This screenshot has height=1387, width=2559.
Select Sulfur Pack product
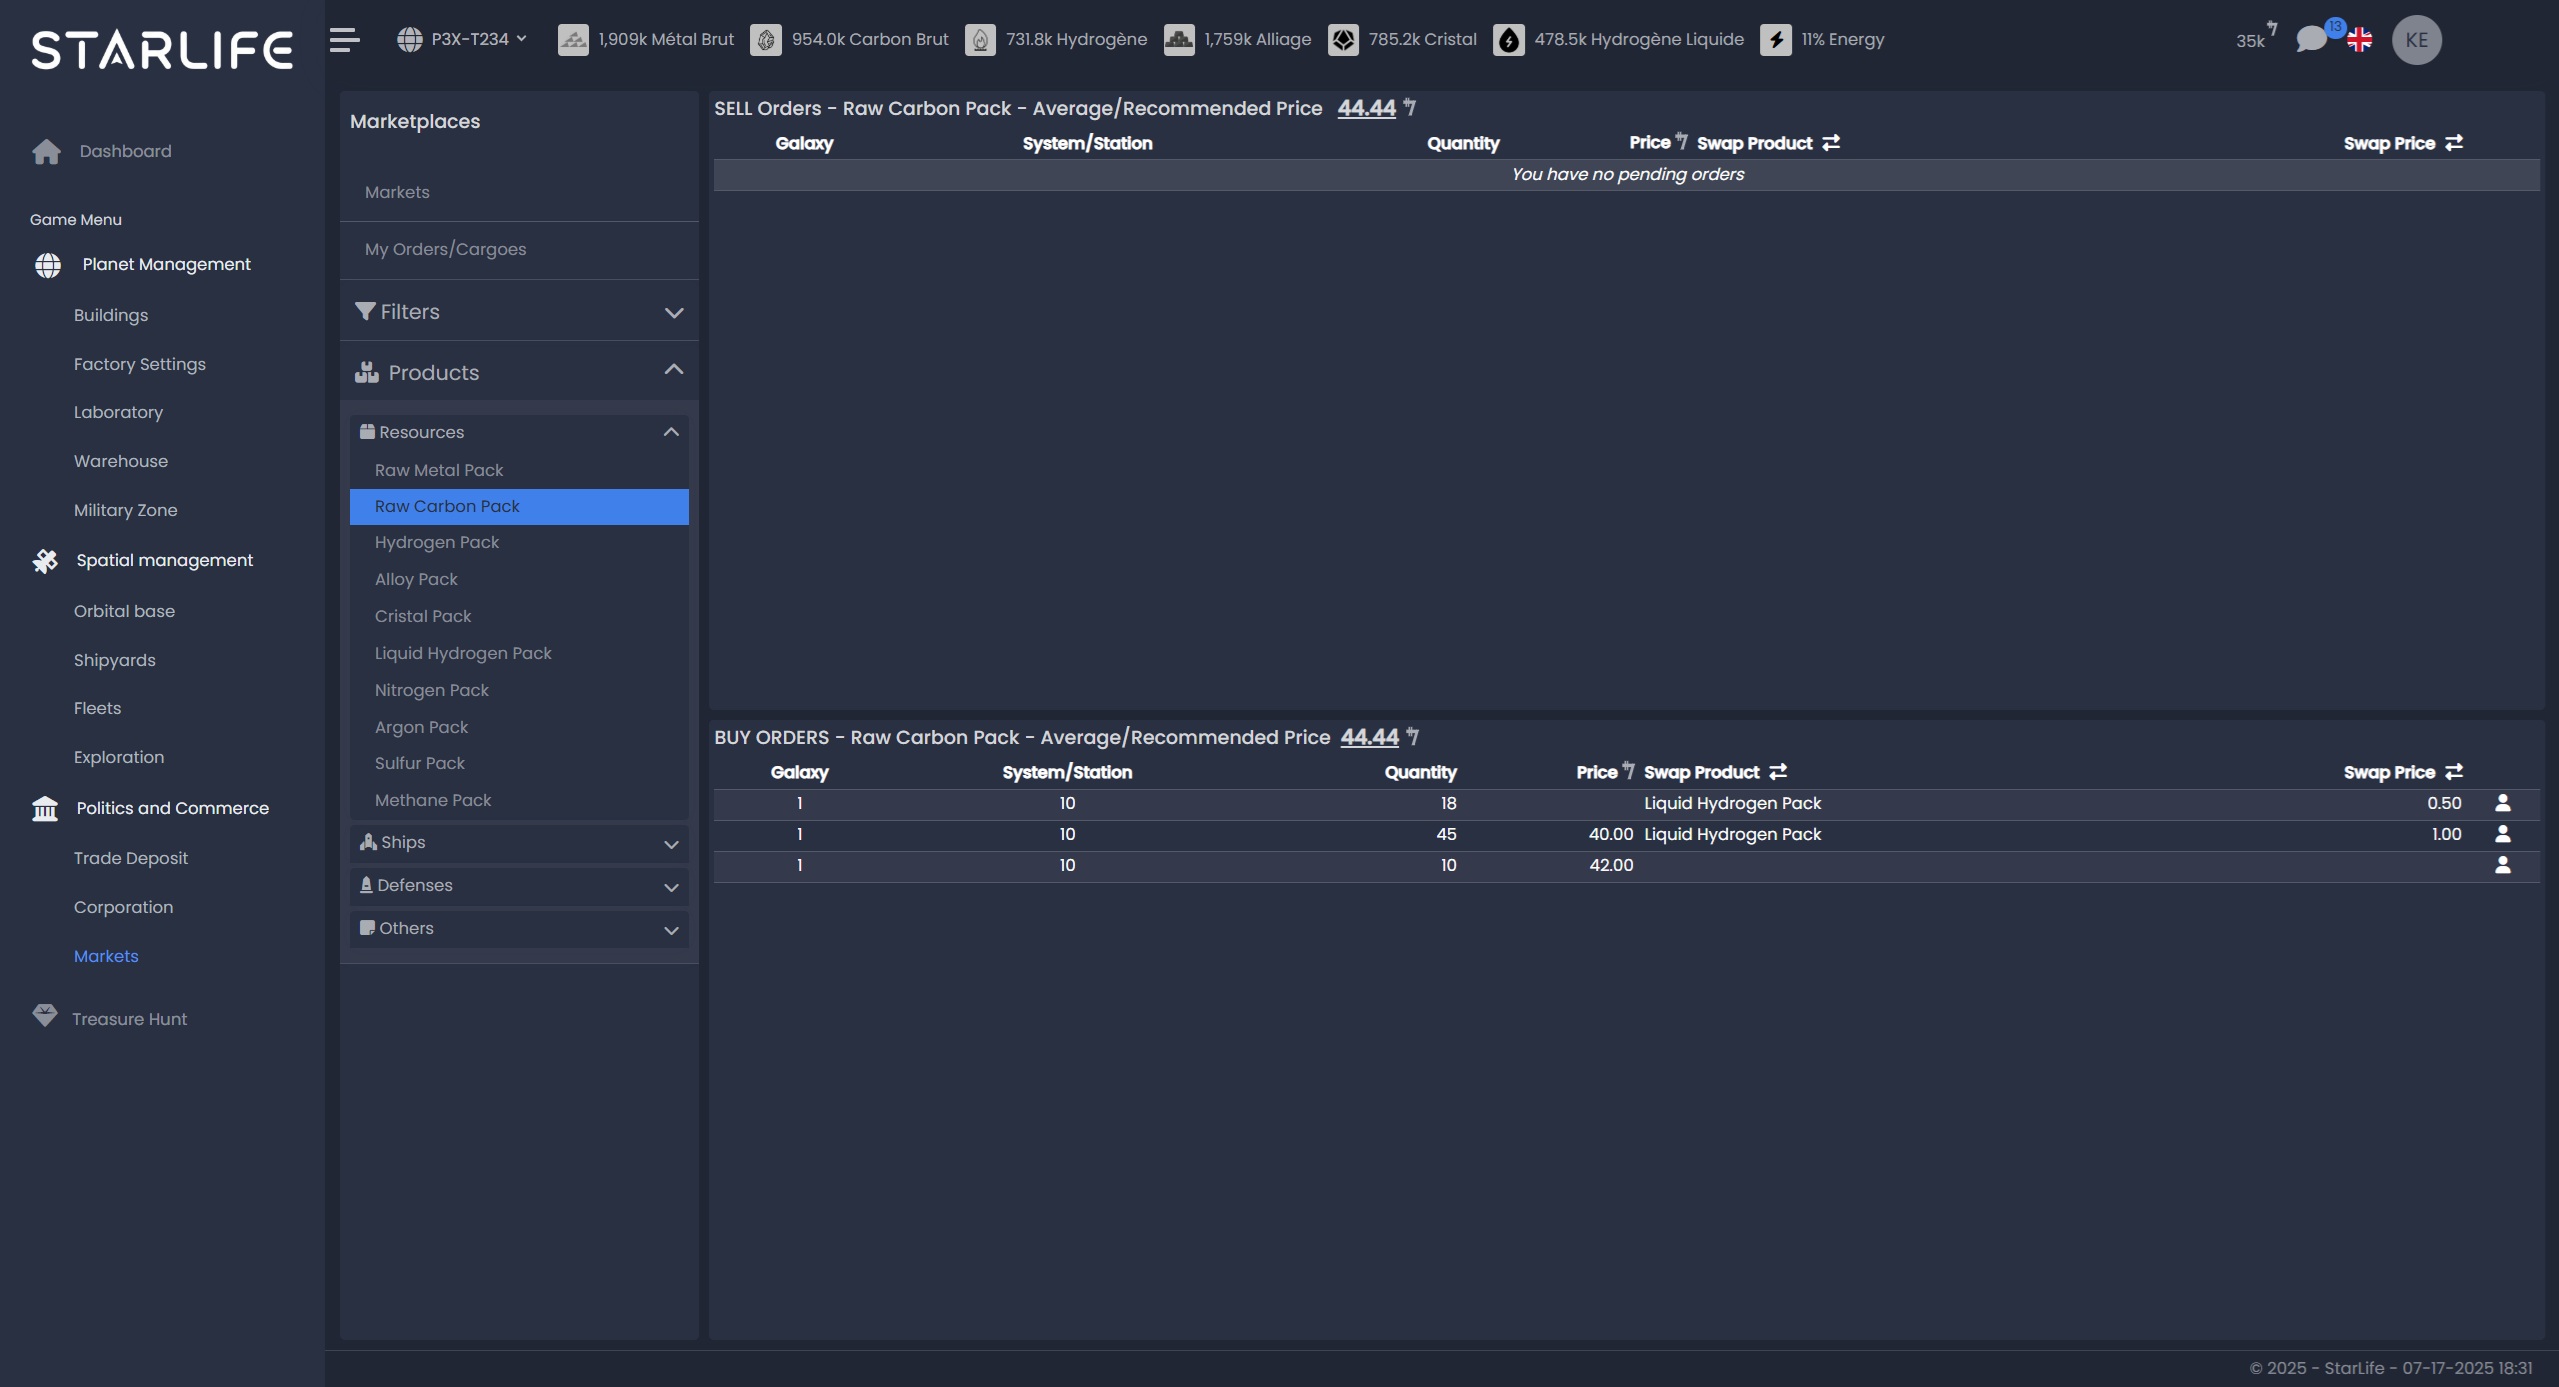pos(519,763)
